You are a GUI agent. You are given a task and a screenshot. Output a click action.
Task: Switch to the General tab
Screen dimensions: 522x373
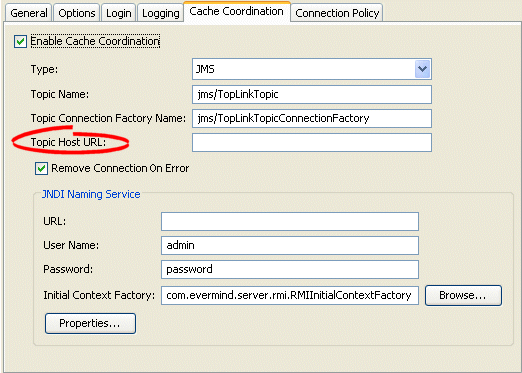(29, 13)
